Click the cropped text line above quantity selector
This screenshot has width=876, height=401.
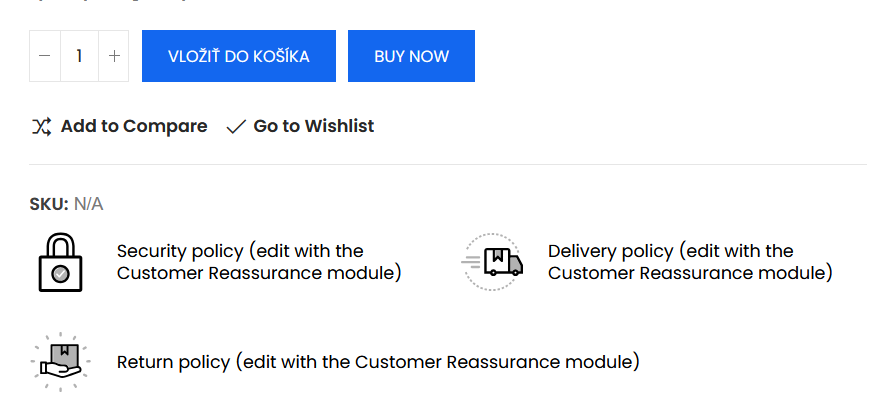point(110,2)
